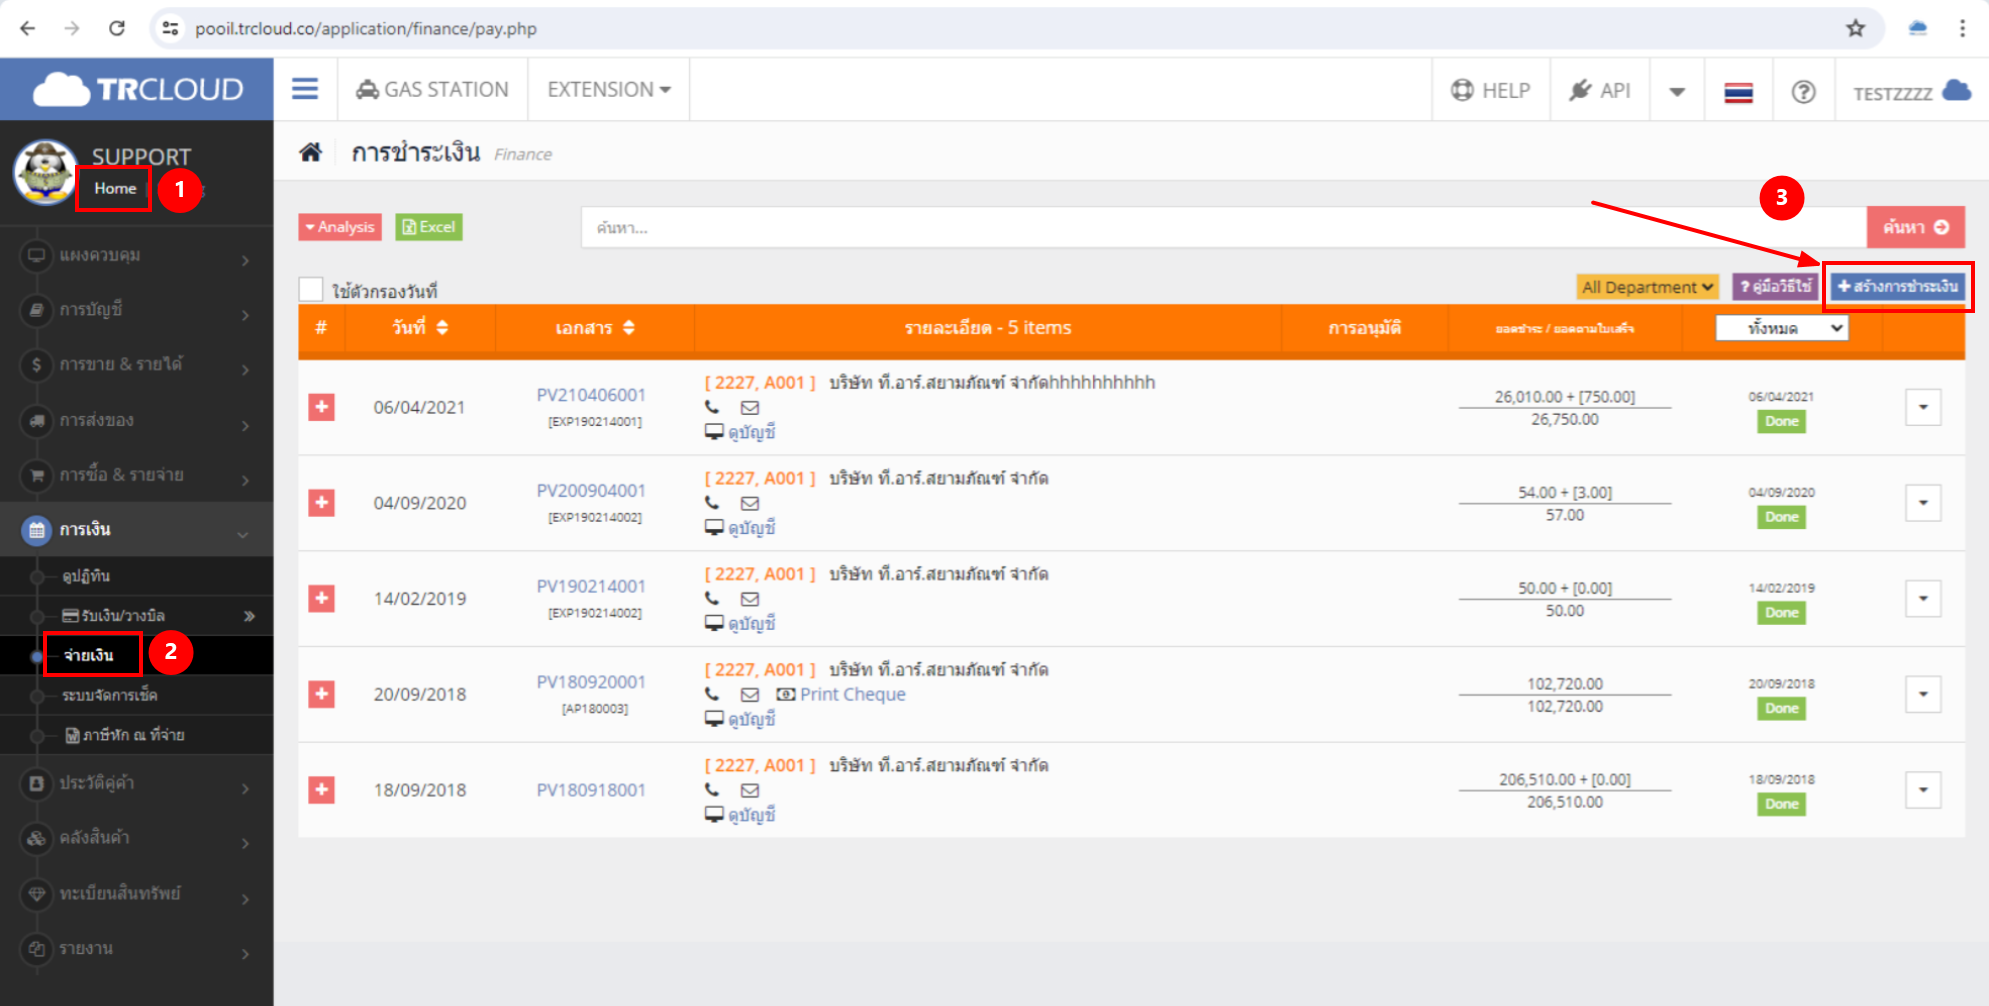Viewport: 1989px width, 1006px height.
Task: Open HELP from the top bar
Action: (1490, 91)
